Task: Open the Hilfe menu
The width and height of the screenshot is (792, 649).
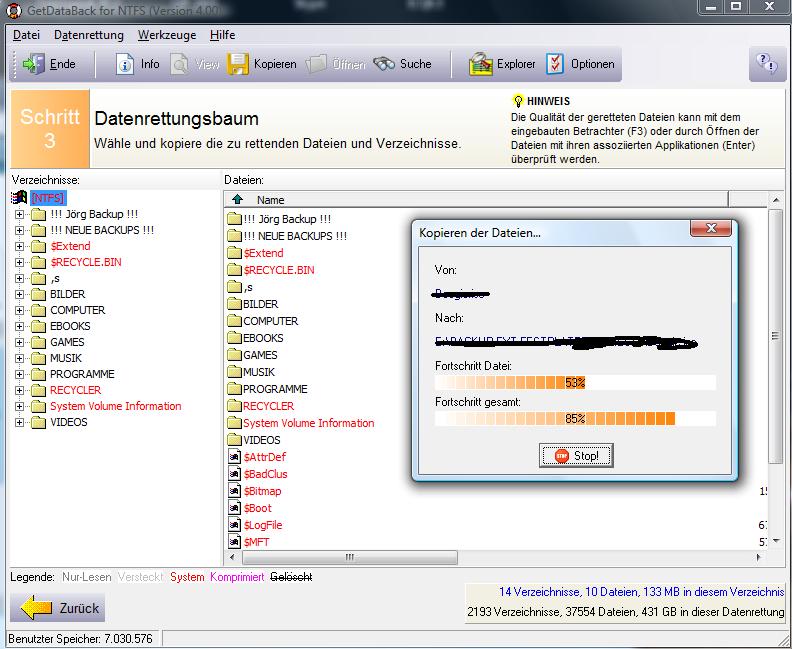Action: pos(222,35)
